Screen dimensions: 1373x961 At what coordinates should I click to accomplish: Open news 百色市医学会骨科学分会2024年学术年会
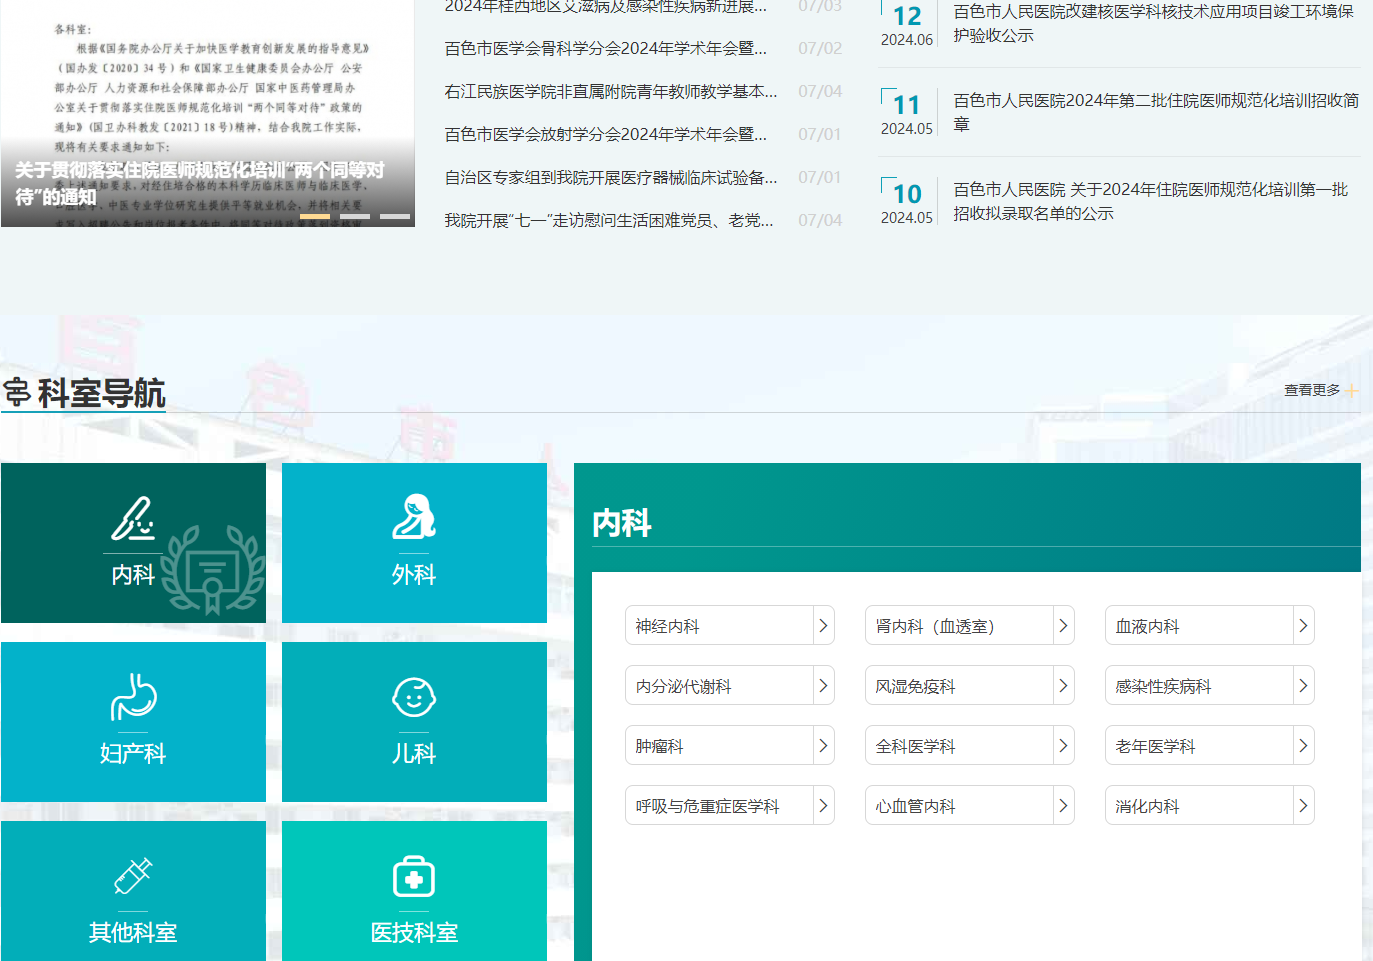point(606,48)
